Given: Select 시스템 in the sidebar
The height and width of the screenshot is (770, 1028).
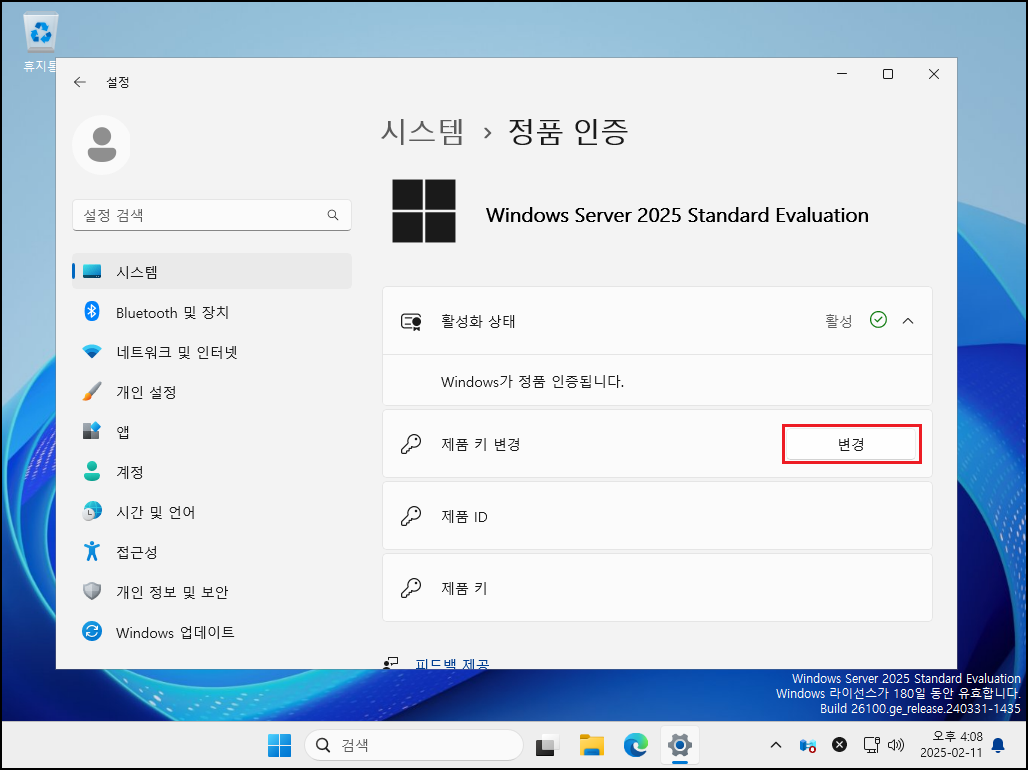Looking at the screenshot, I should point(212,272).
